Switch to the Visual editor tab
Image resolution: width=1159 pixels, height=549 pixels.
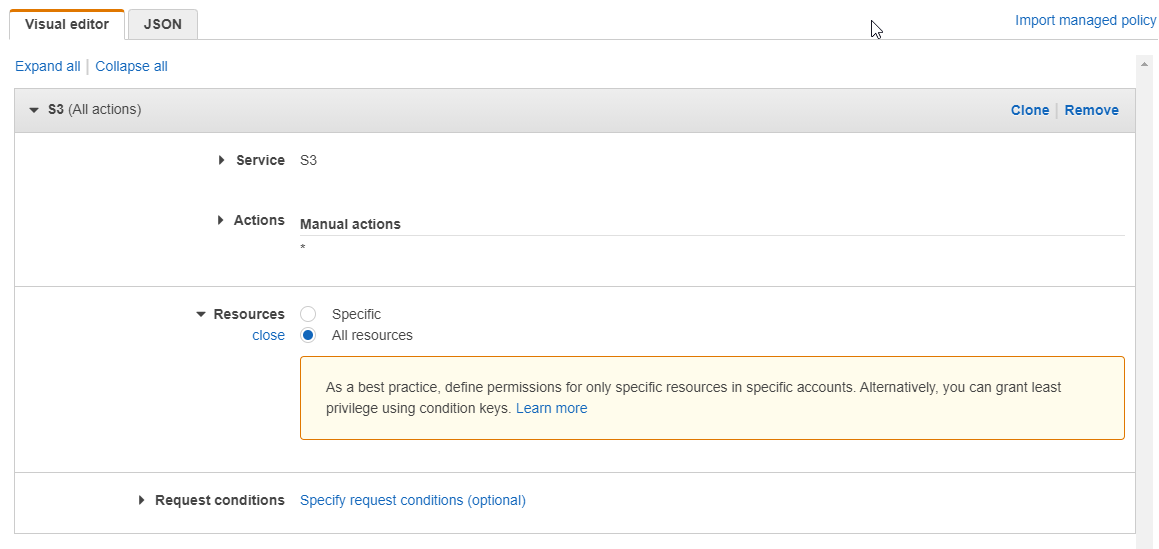click(x=67, y=24)
